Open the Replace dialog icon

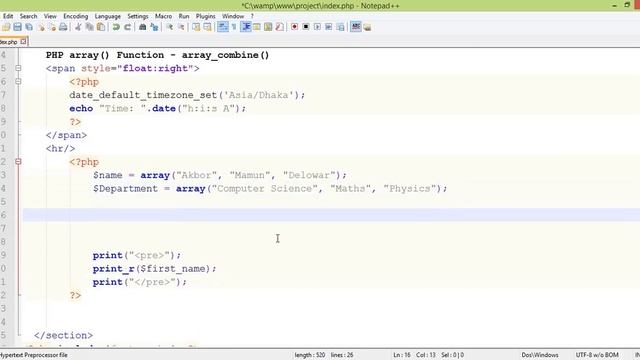click(154, 27)
